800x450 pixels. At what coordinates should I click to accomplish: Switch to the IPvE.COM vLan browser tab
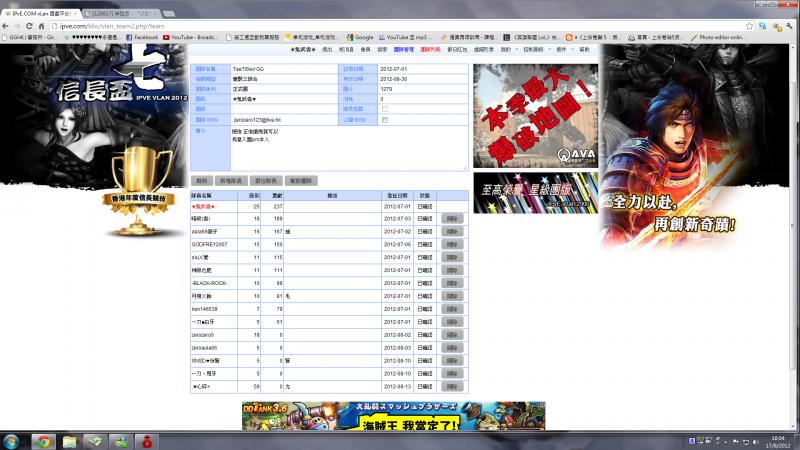pos(41,13)
